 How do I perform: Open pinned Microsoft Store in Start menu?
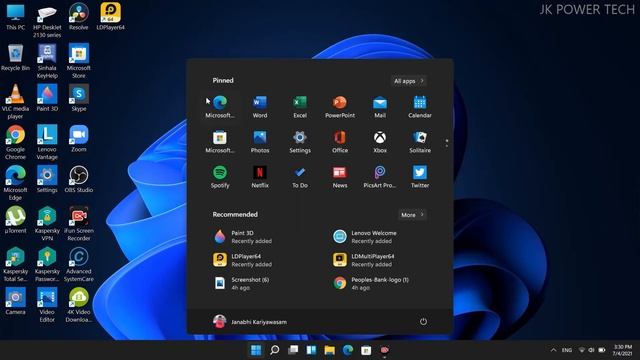[x=220, y=142]
